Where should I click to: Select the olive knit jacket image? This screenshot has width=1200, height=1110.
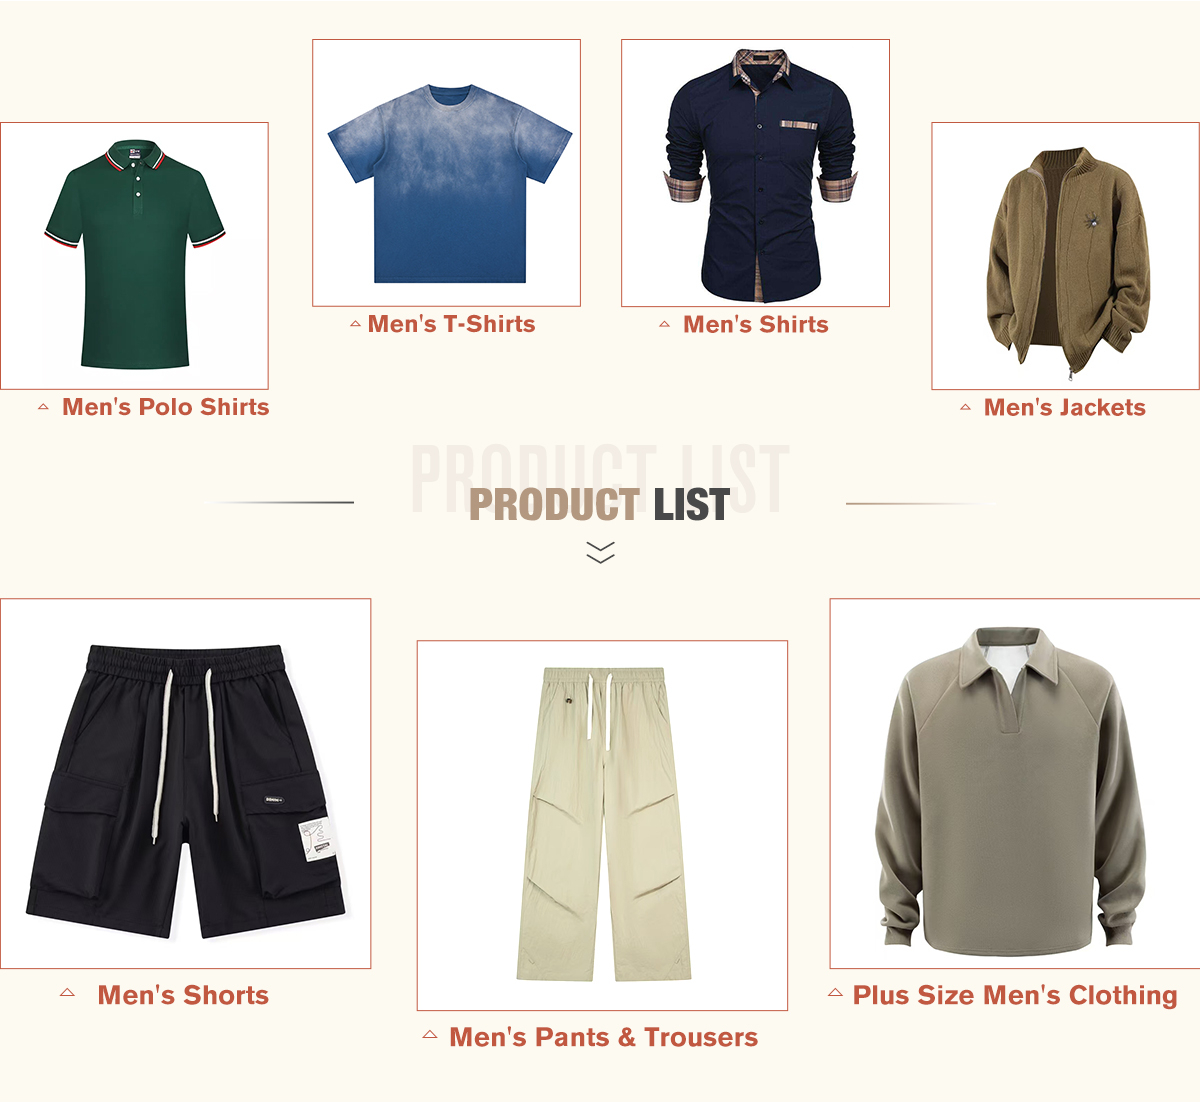pos(1066,256)
